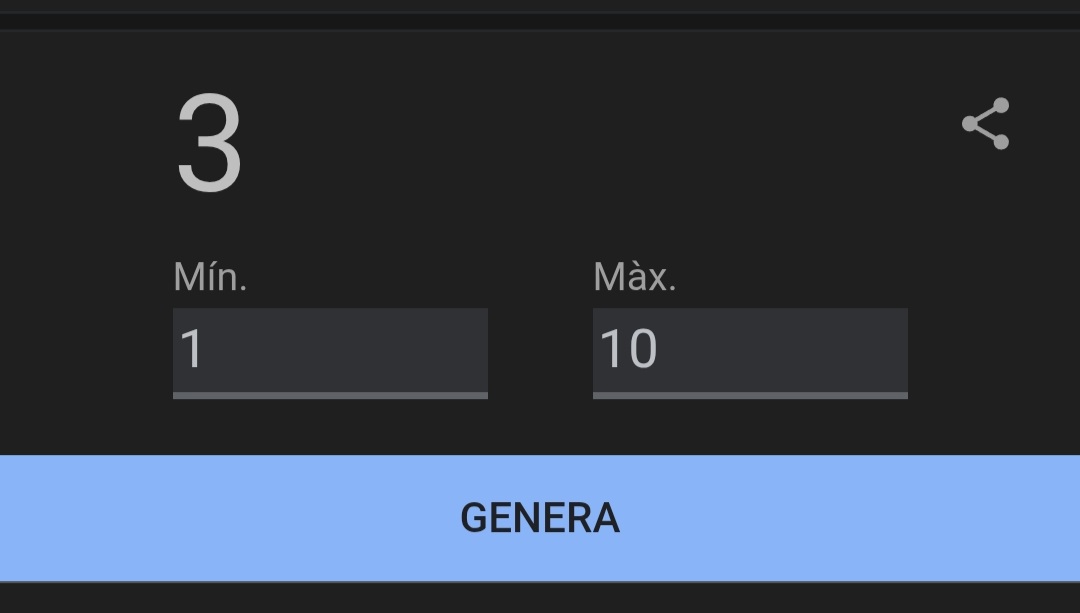The height and width of the screenshot is (613, 1080).
Task: Focus the maximum value box containing 10
Action: [750, 350]
